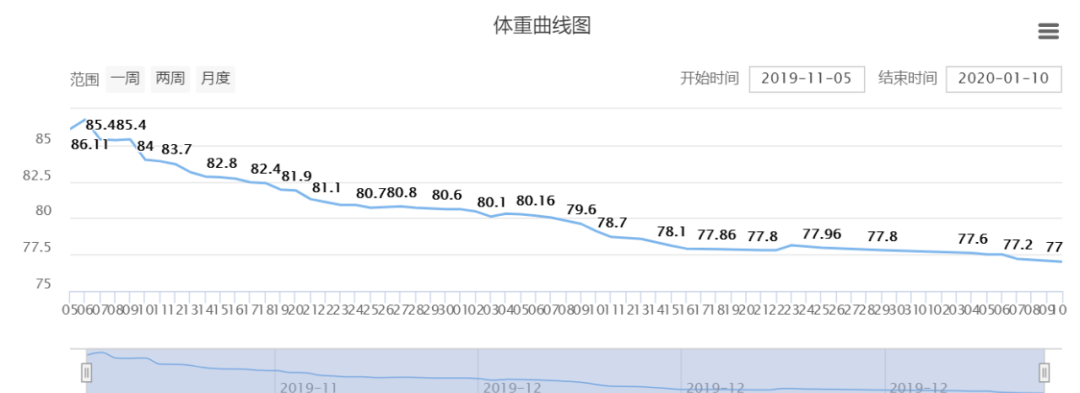Click the 86.11 data label
1080x393 pixels.
pyautogui.click(x=90, y=145)
